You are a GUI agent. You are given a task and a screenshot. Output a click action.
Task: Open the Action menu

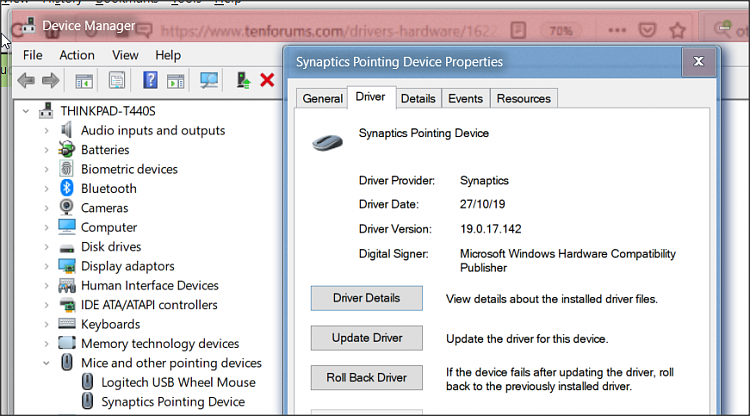pyautogui.click(x=77, y=55)
